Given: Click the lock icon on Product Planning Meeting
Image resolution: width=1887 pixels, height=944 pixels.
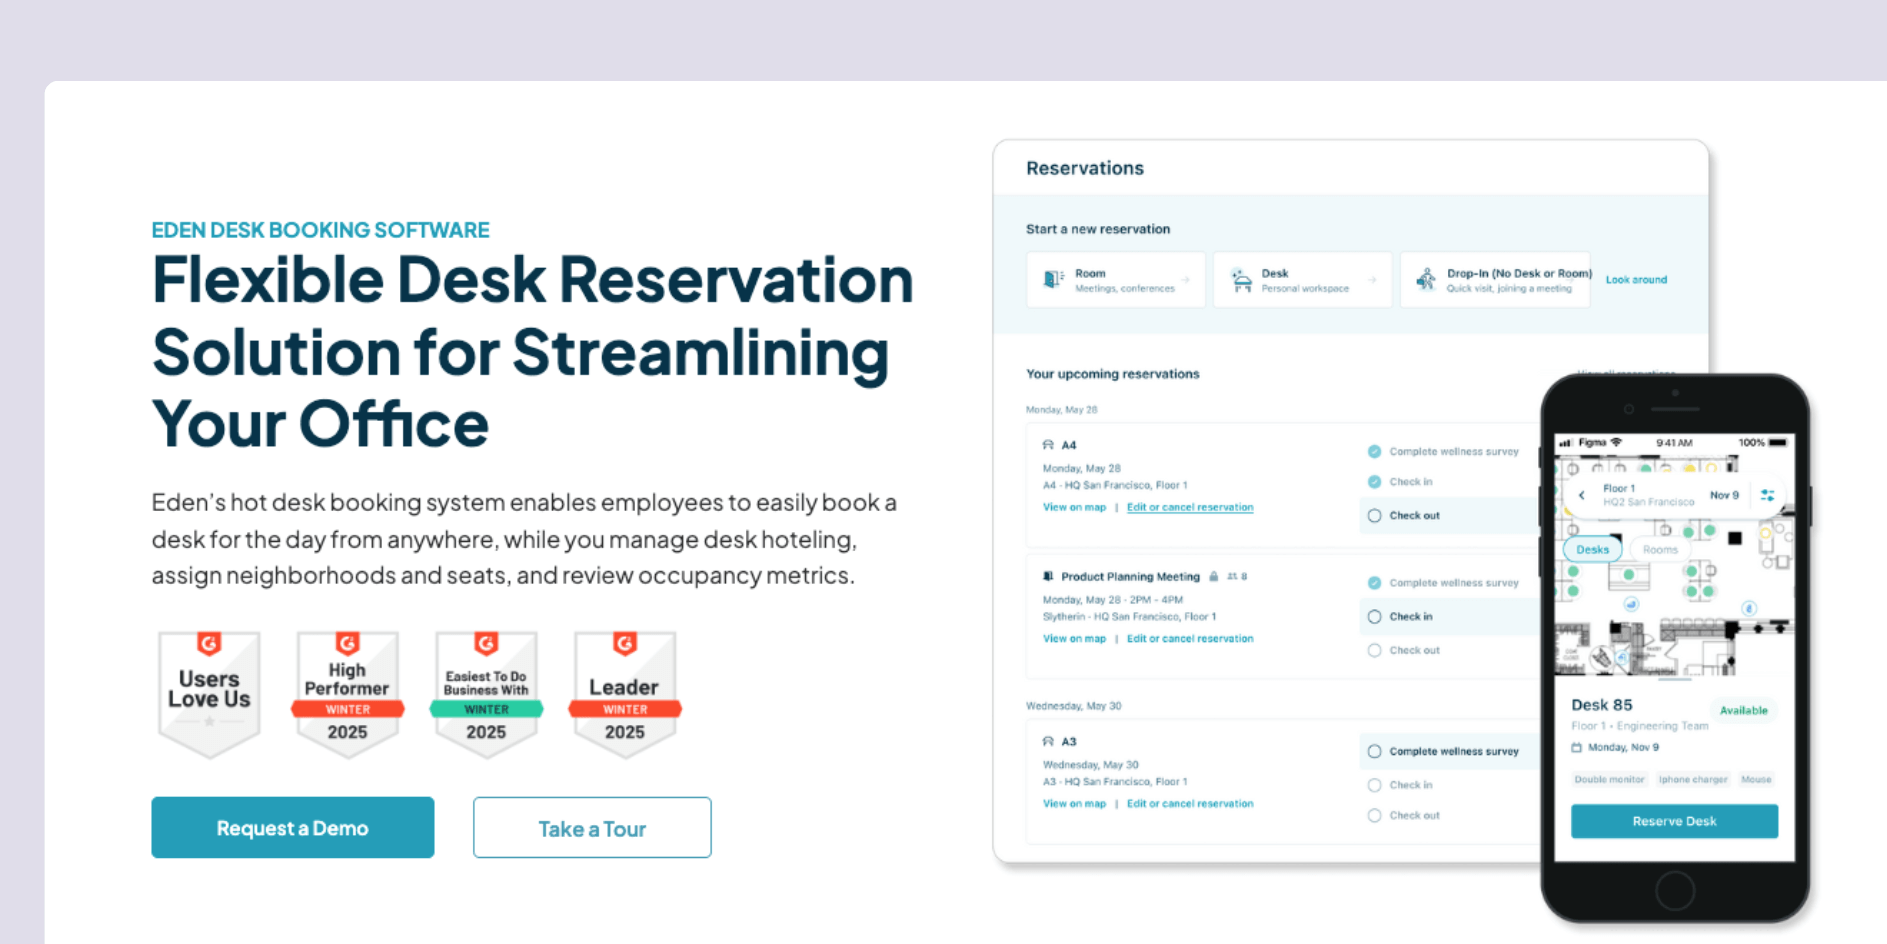Looking at the screenshot, I should point(1215,576).
